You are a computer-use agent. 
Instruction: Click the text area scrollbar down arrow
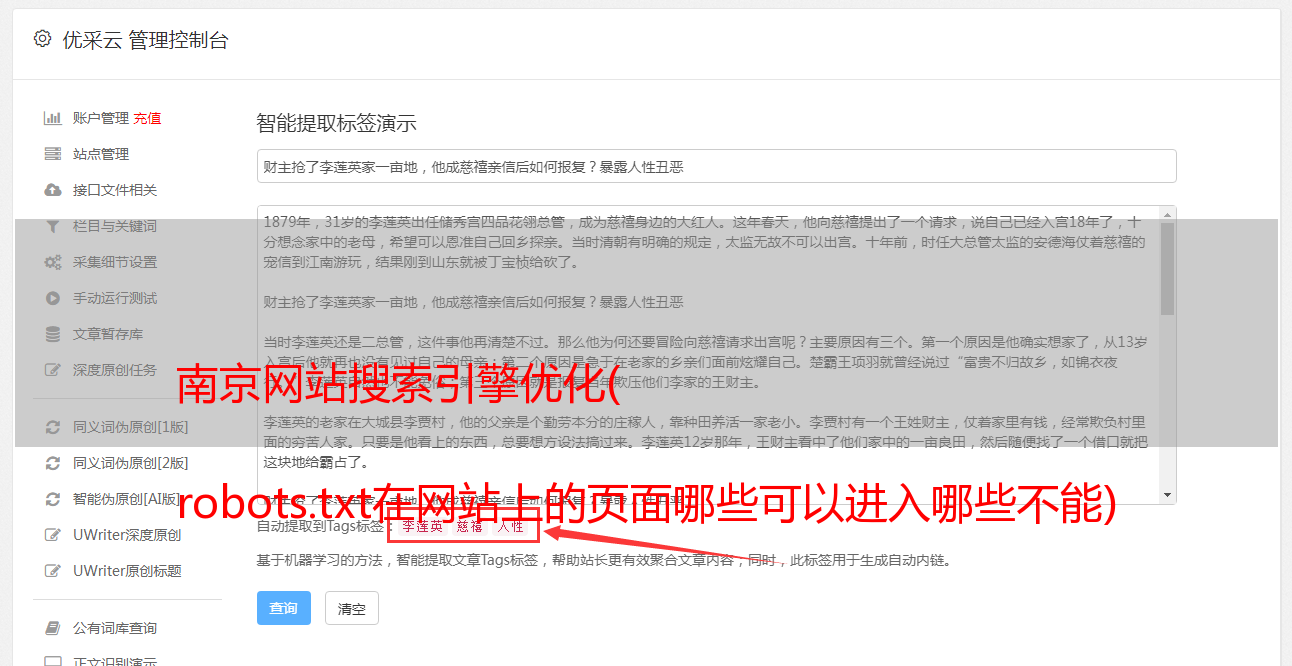click(x=1168, y=496)
